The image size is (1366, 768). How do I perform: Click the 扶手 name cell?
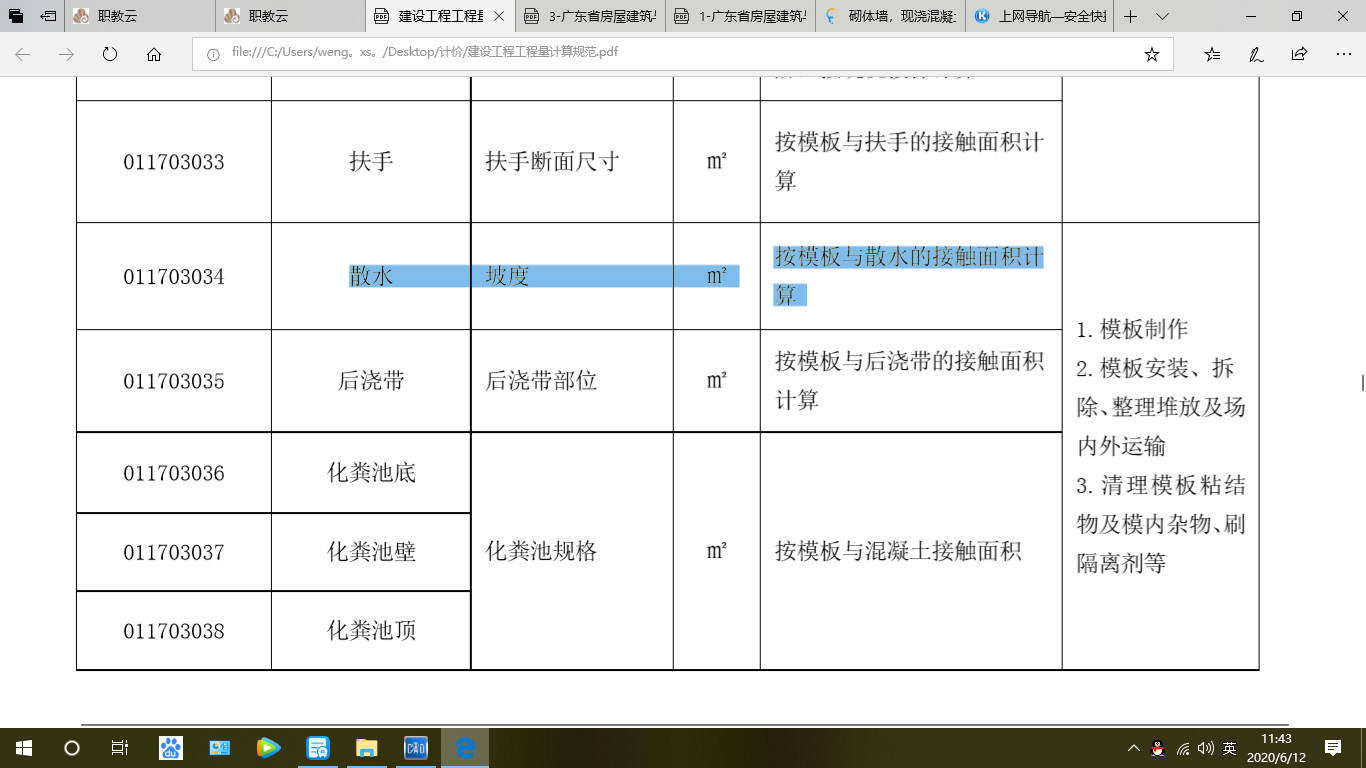coord(371,161)
